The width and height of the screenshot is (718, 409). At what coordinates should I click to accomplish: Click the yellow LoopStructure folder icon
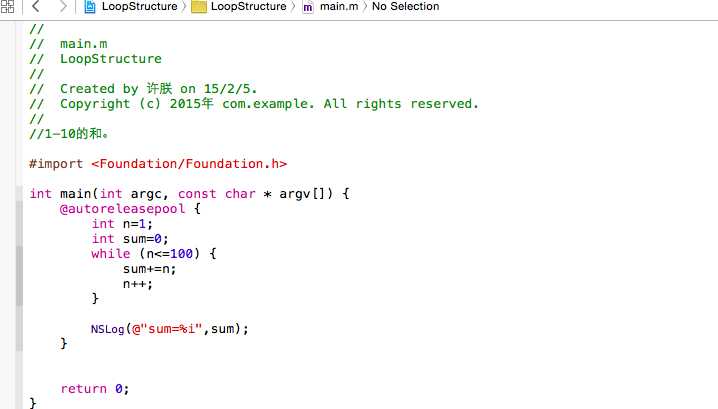(x=199, y=7)
